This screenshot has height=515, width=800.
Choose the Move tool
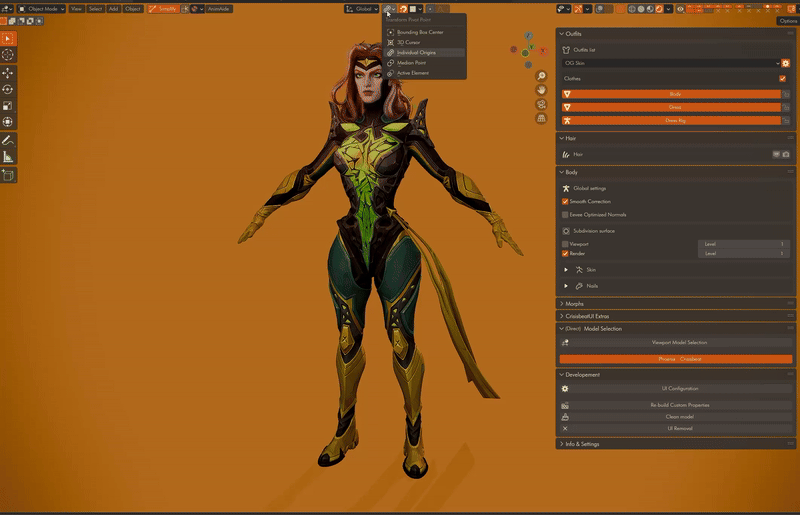click(x=8, y=73)
